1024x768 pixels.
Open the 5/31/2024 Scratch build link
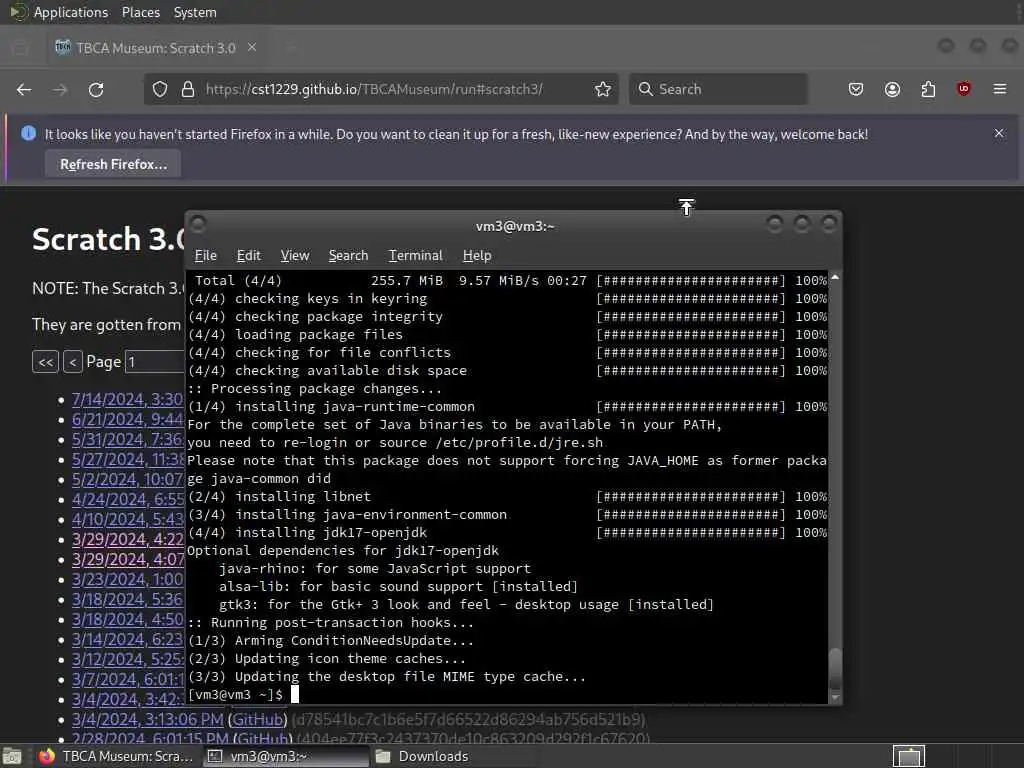pos(127,440)
